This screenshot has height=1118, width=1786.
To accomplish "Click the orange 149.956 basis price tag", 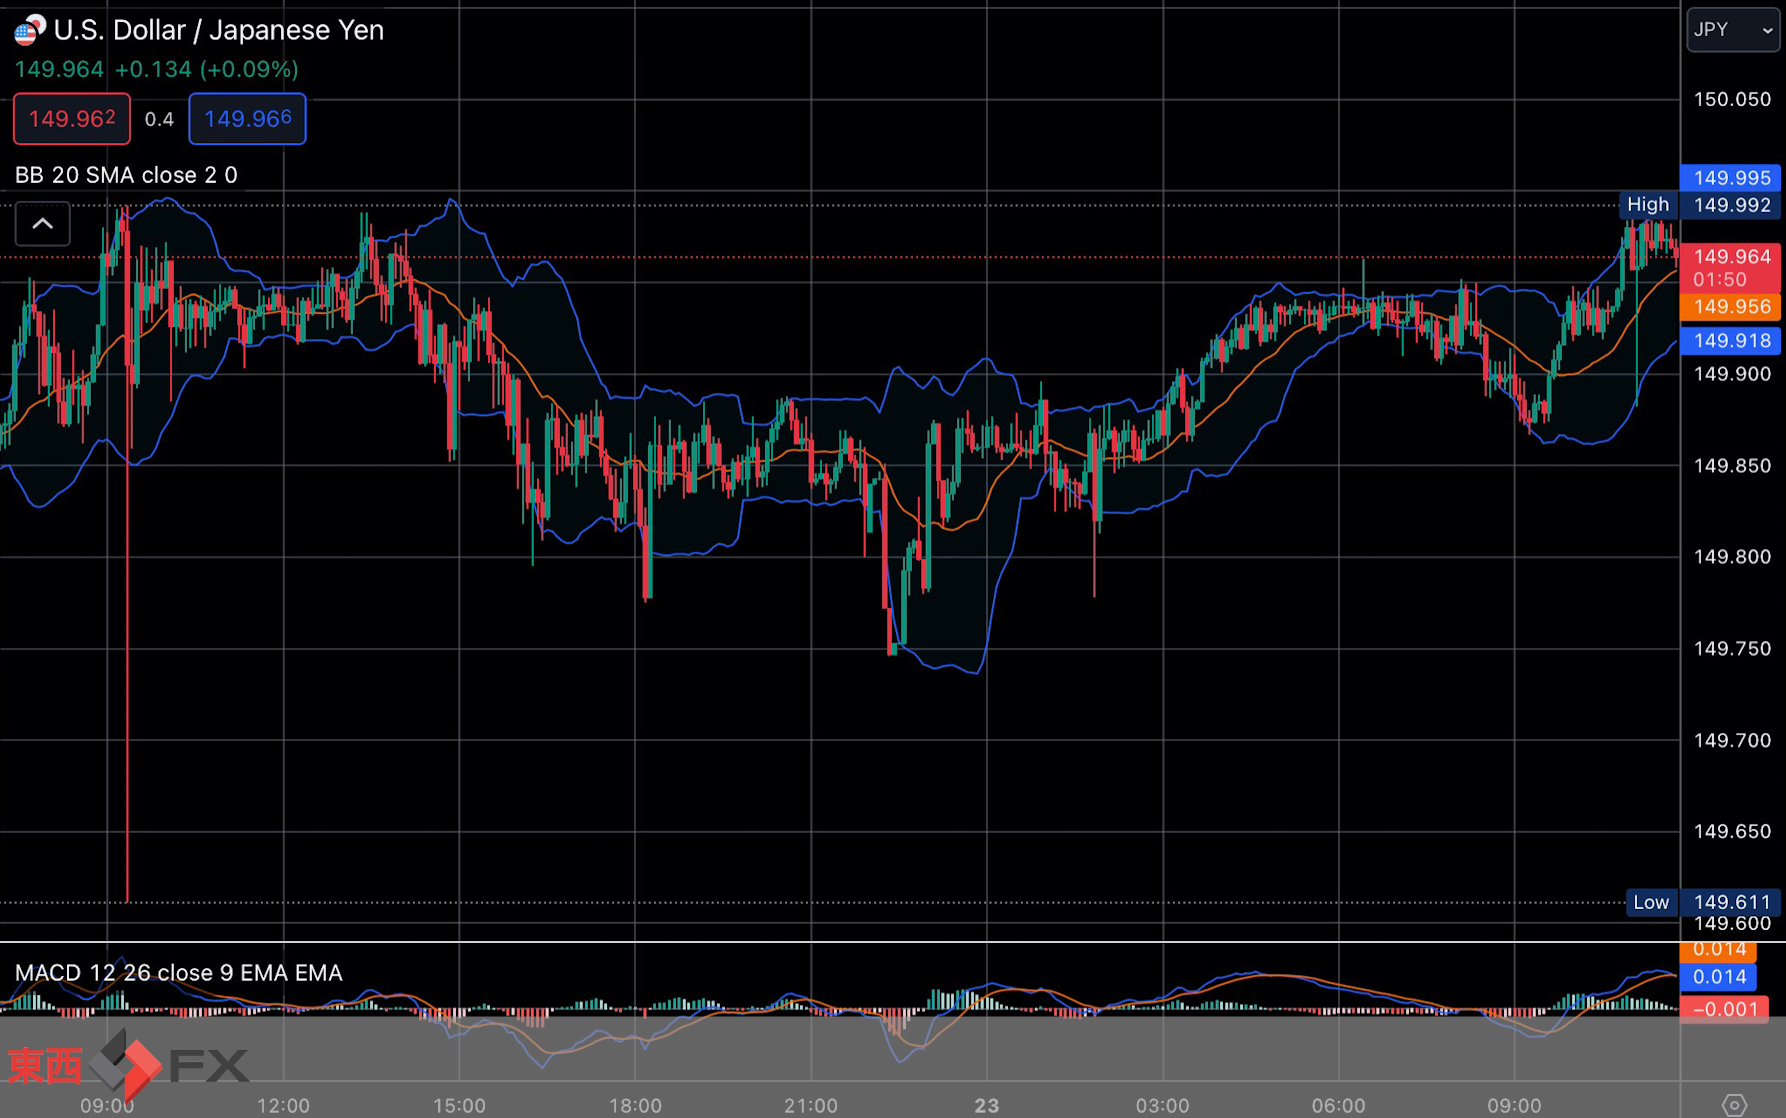I will tap(1731, 307).
